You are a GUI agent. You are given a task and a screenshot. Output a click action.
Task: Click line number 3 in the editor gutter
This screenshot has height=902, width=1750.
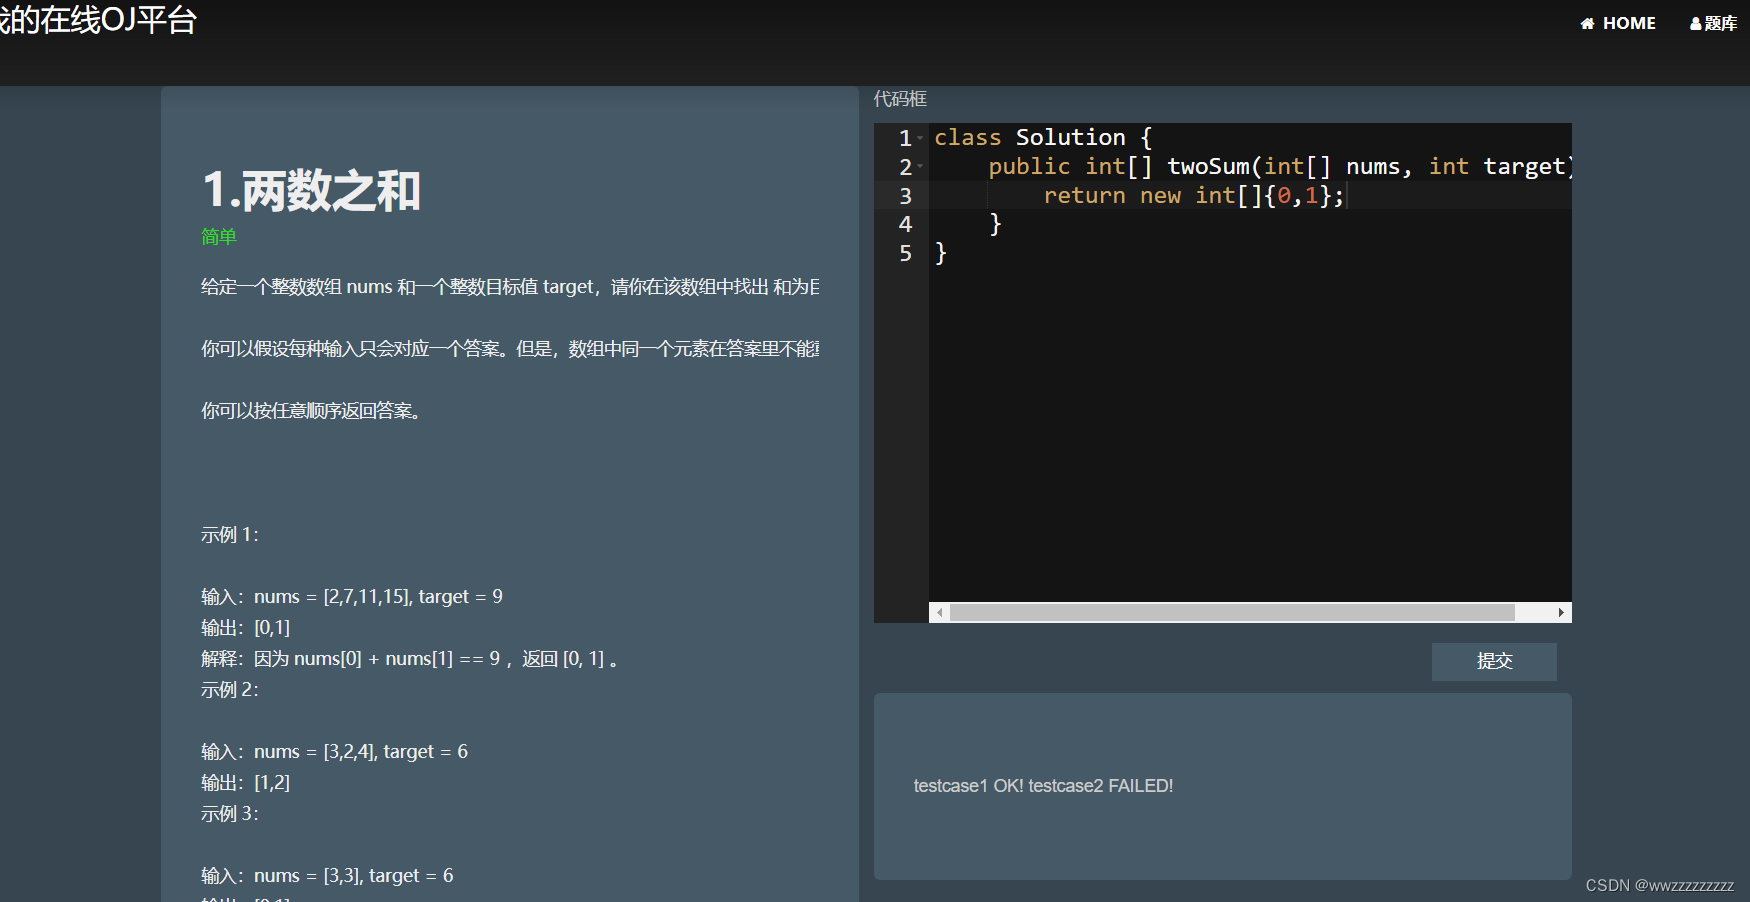click(905, 196)
